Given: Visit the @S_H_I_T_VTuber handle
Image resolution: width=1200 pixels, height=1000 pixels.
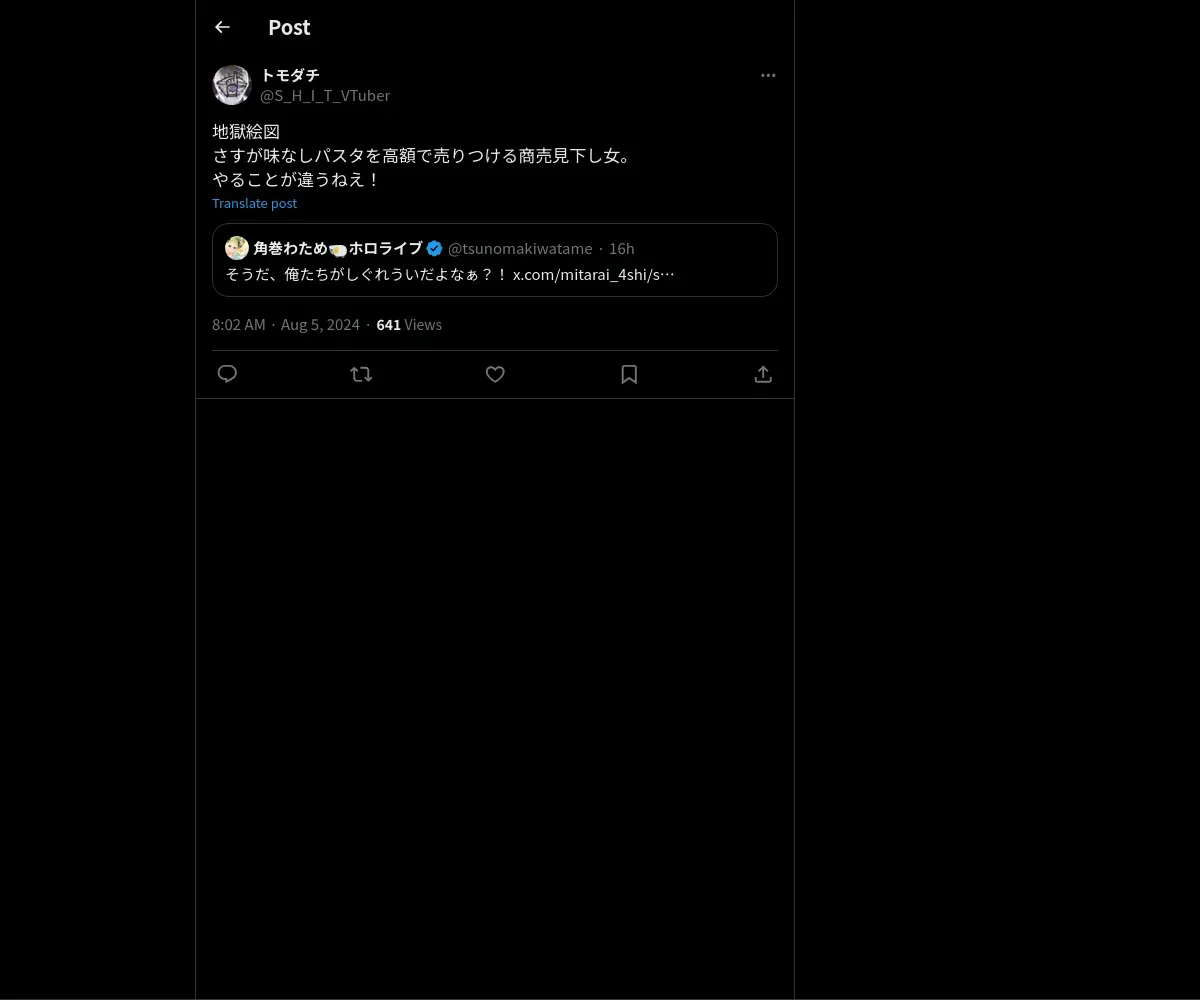Looking at the screenshot, I should [325, 95].
